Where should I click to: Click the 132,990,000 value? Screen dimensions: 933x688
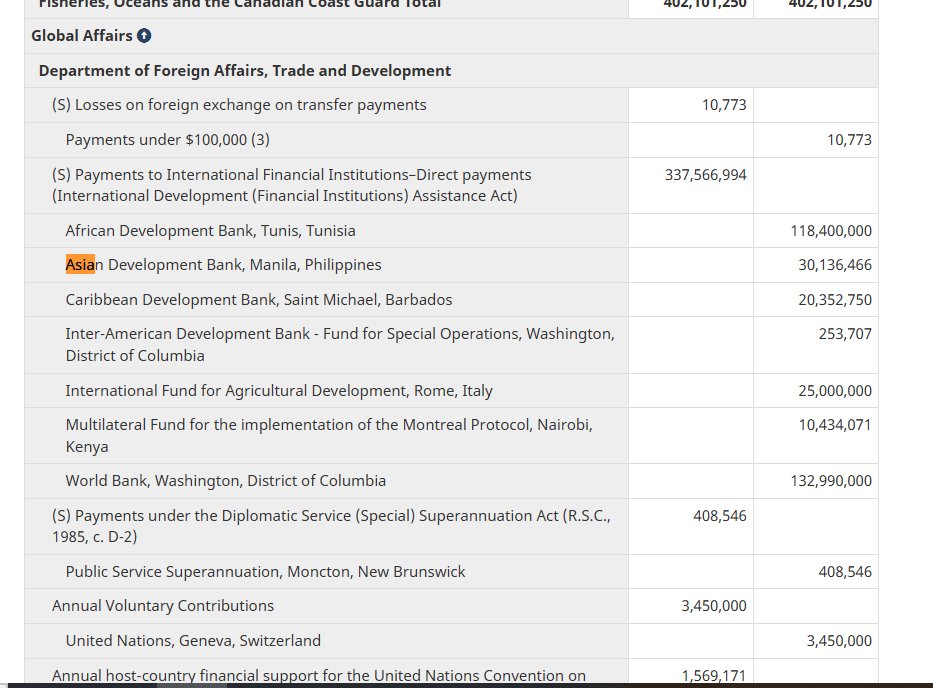pyautogui.click(x=831, y=481)
